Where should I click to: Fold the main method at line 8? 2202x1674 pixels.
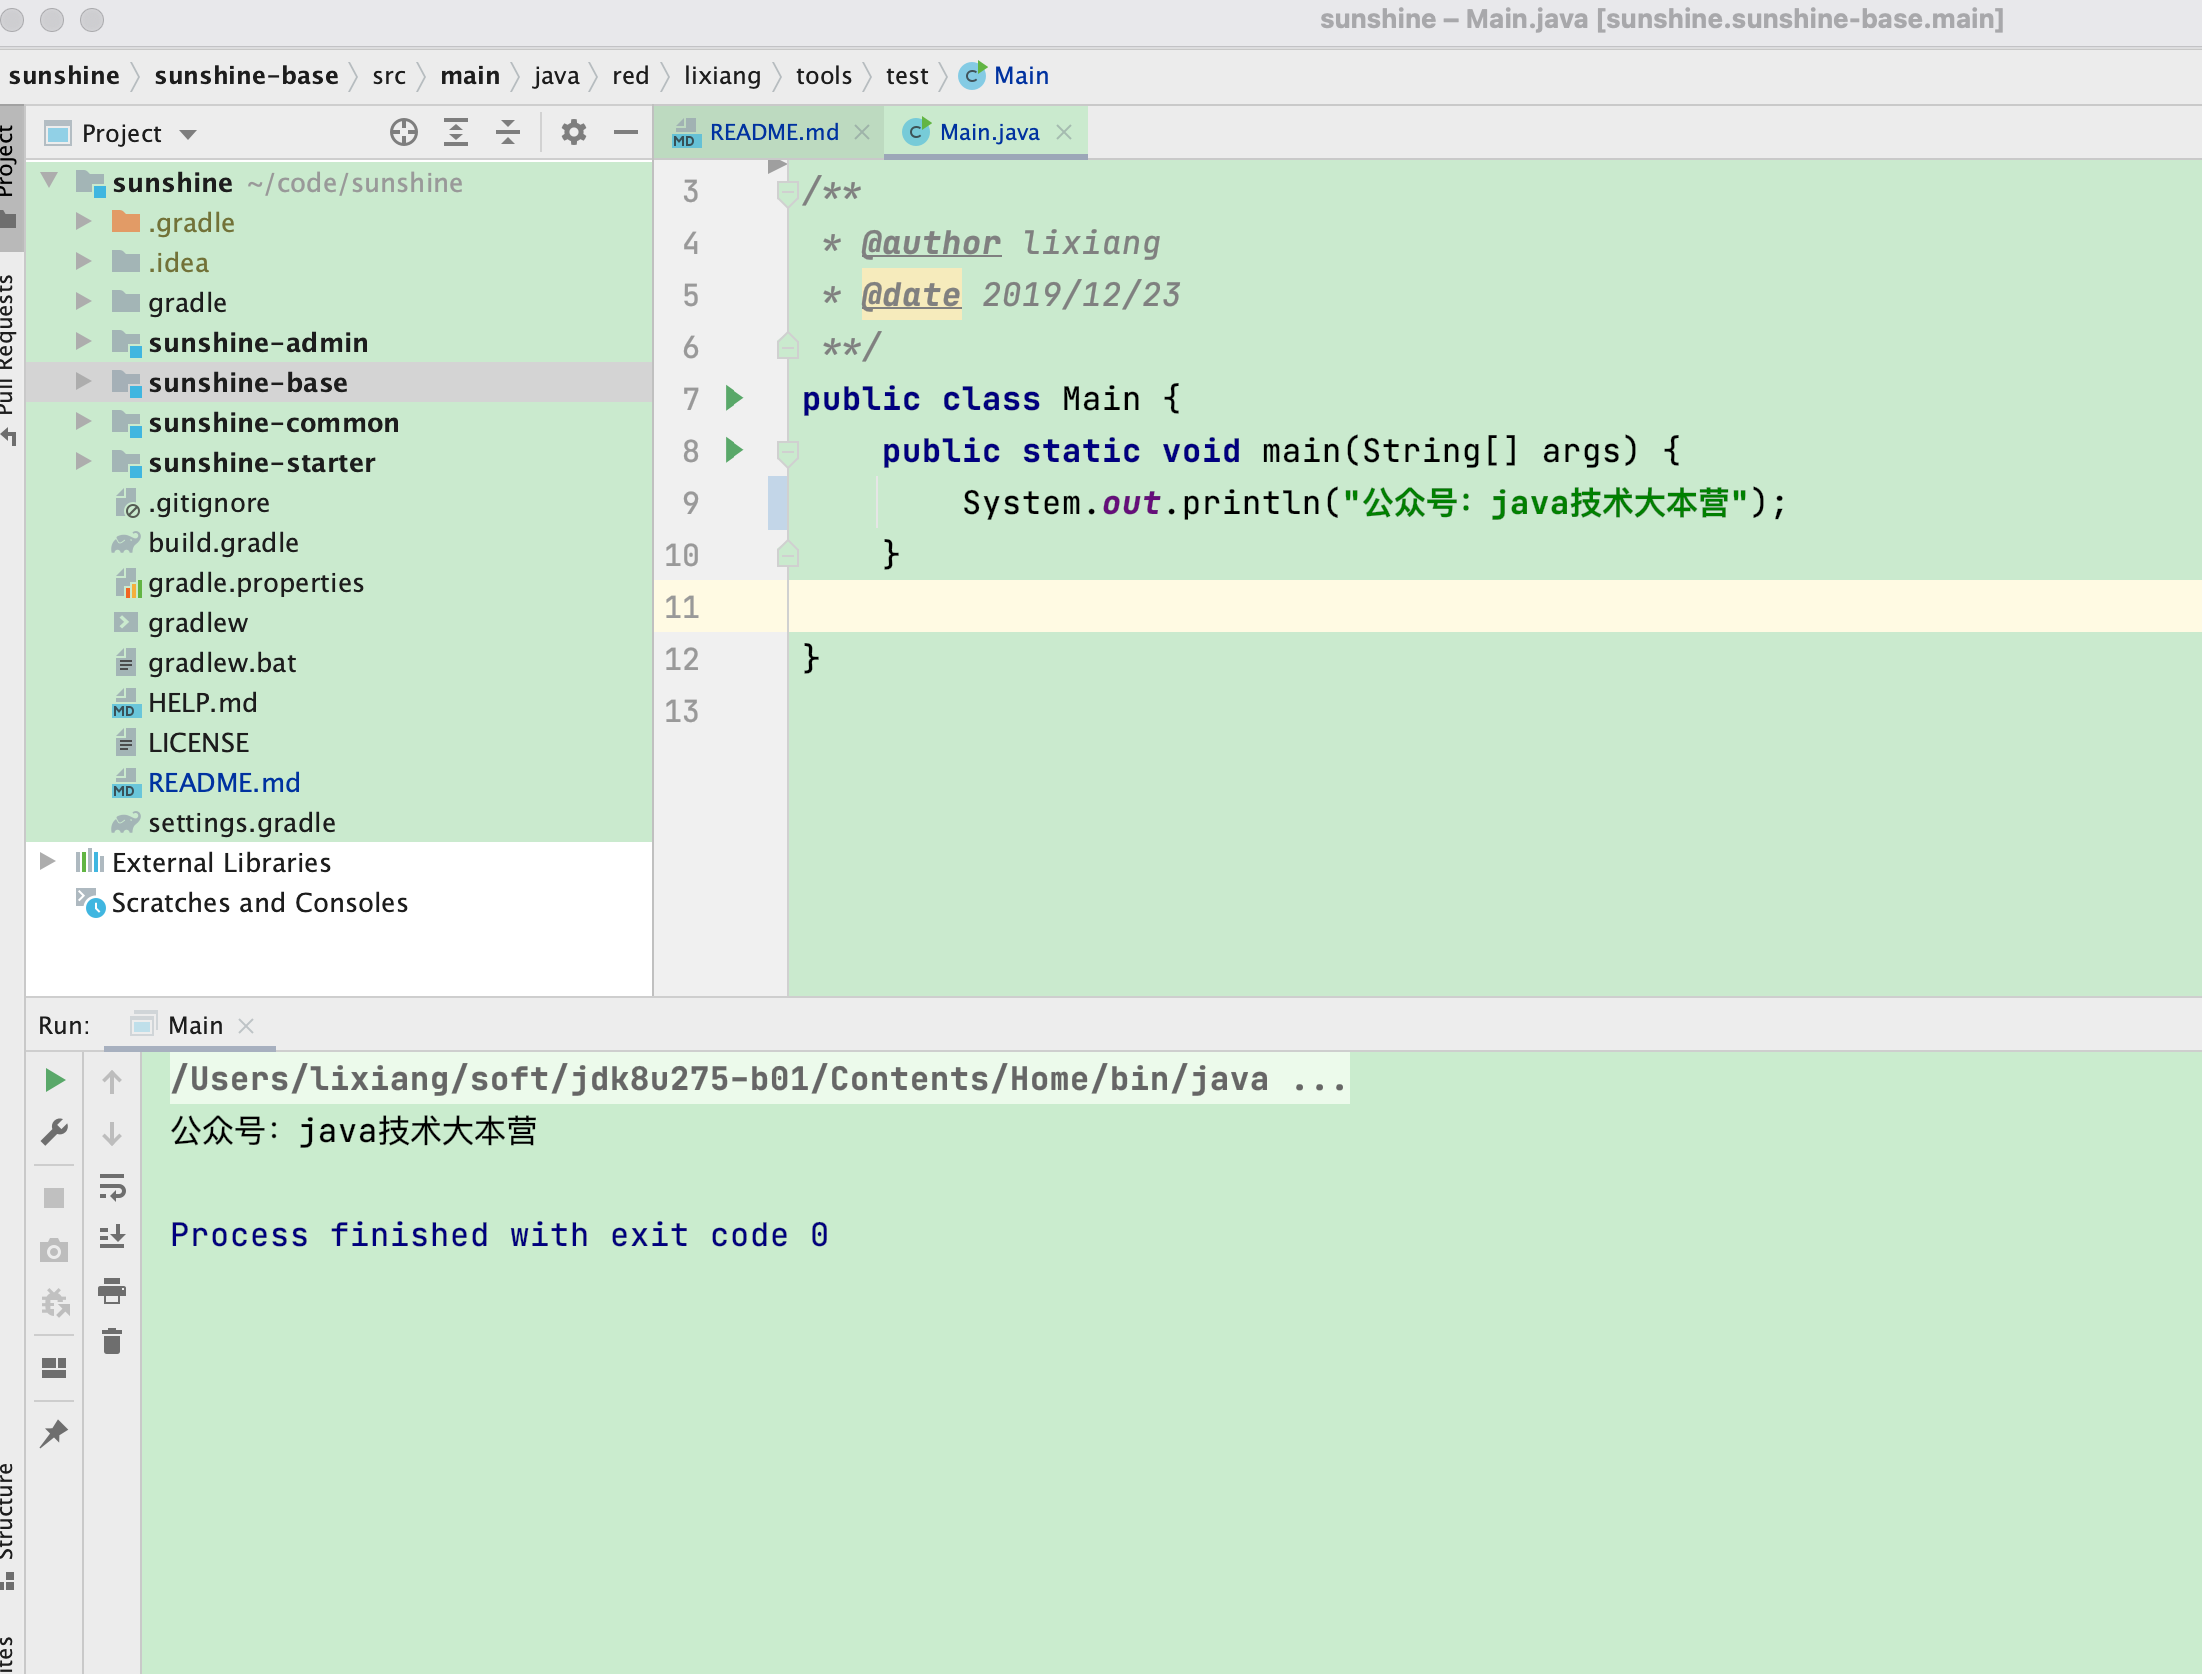coord(787,453)
